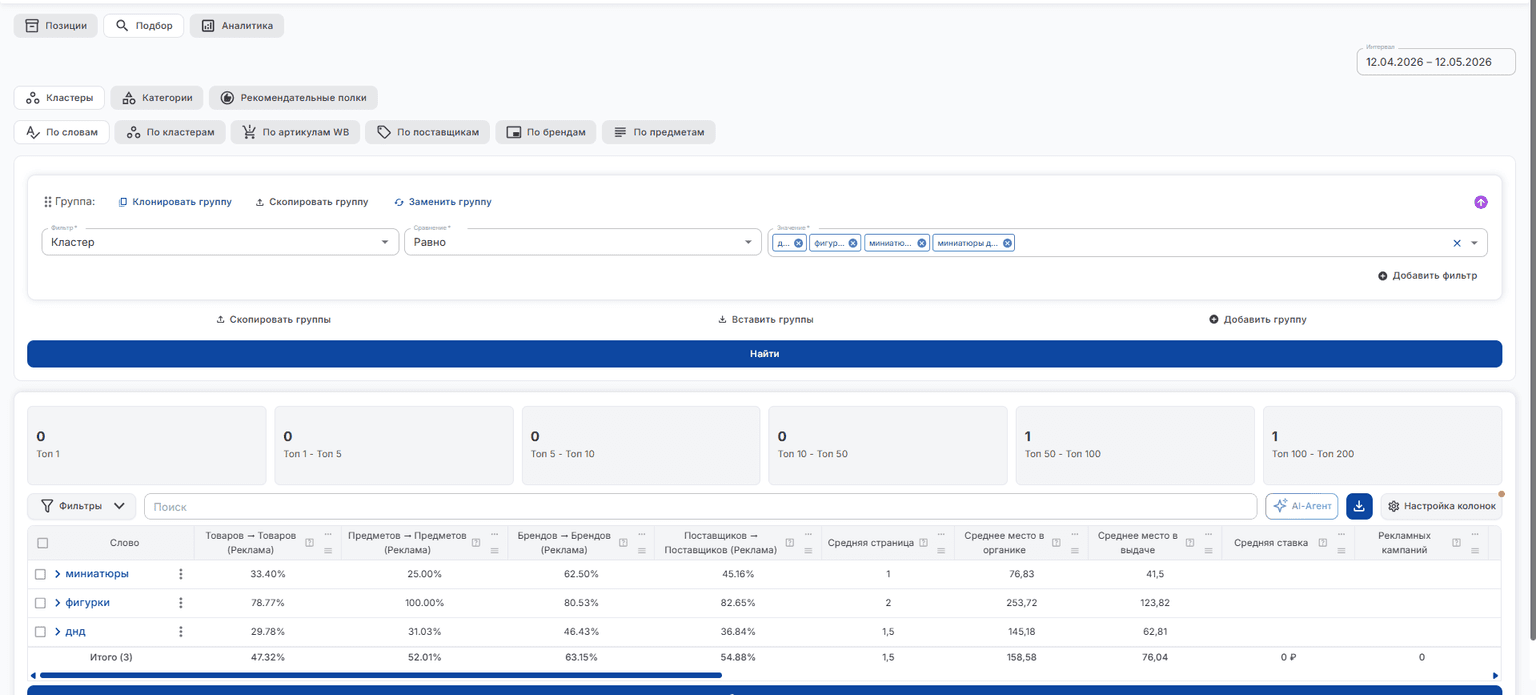
Task: Toggle the select-all checkbox in header
Action: 42,543
